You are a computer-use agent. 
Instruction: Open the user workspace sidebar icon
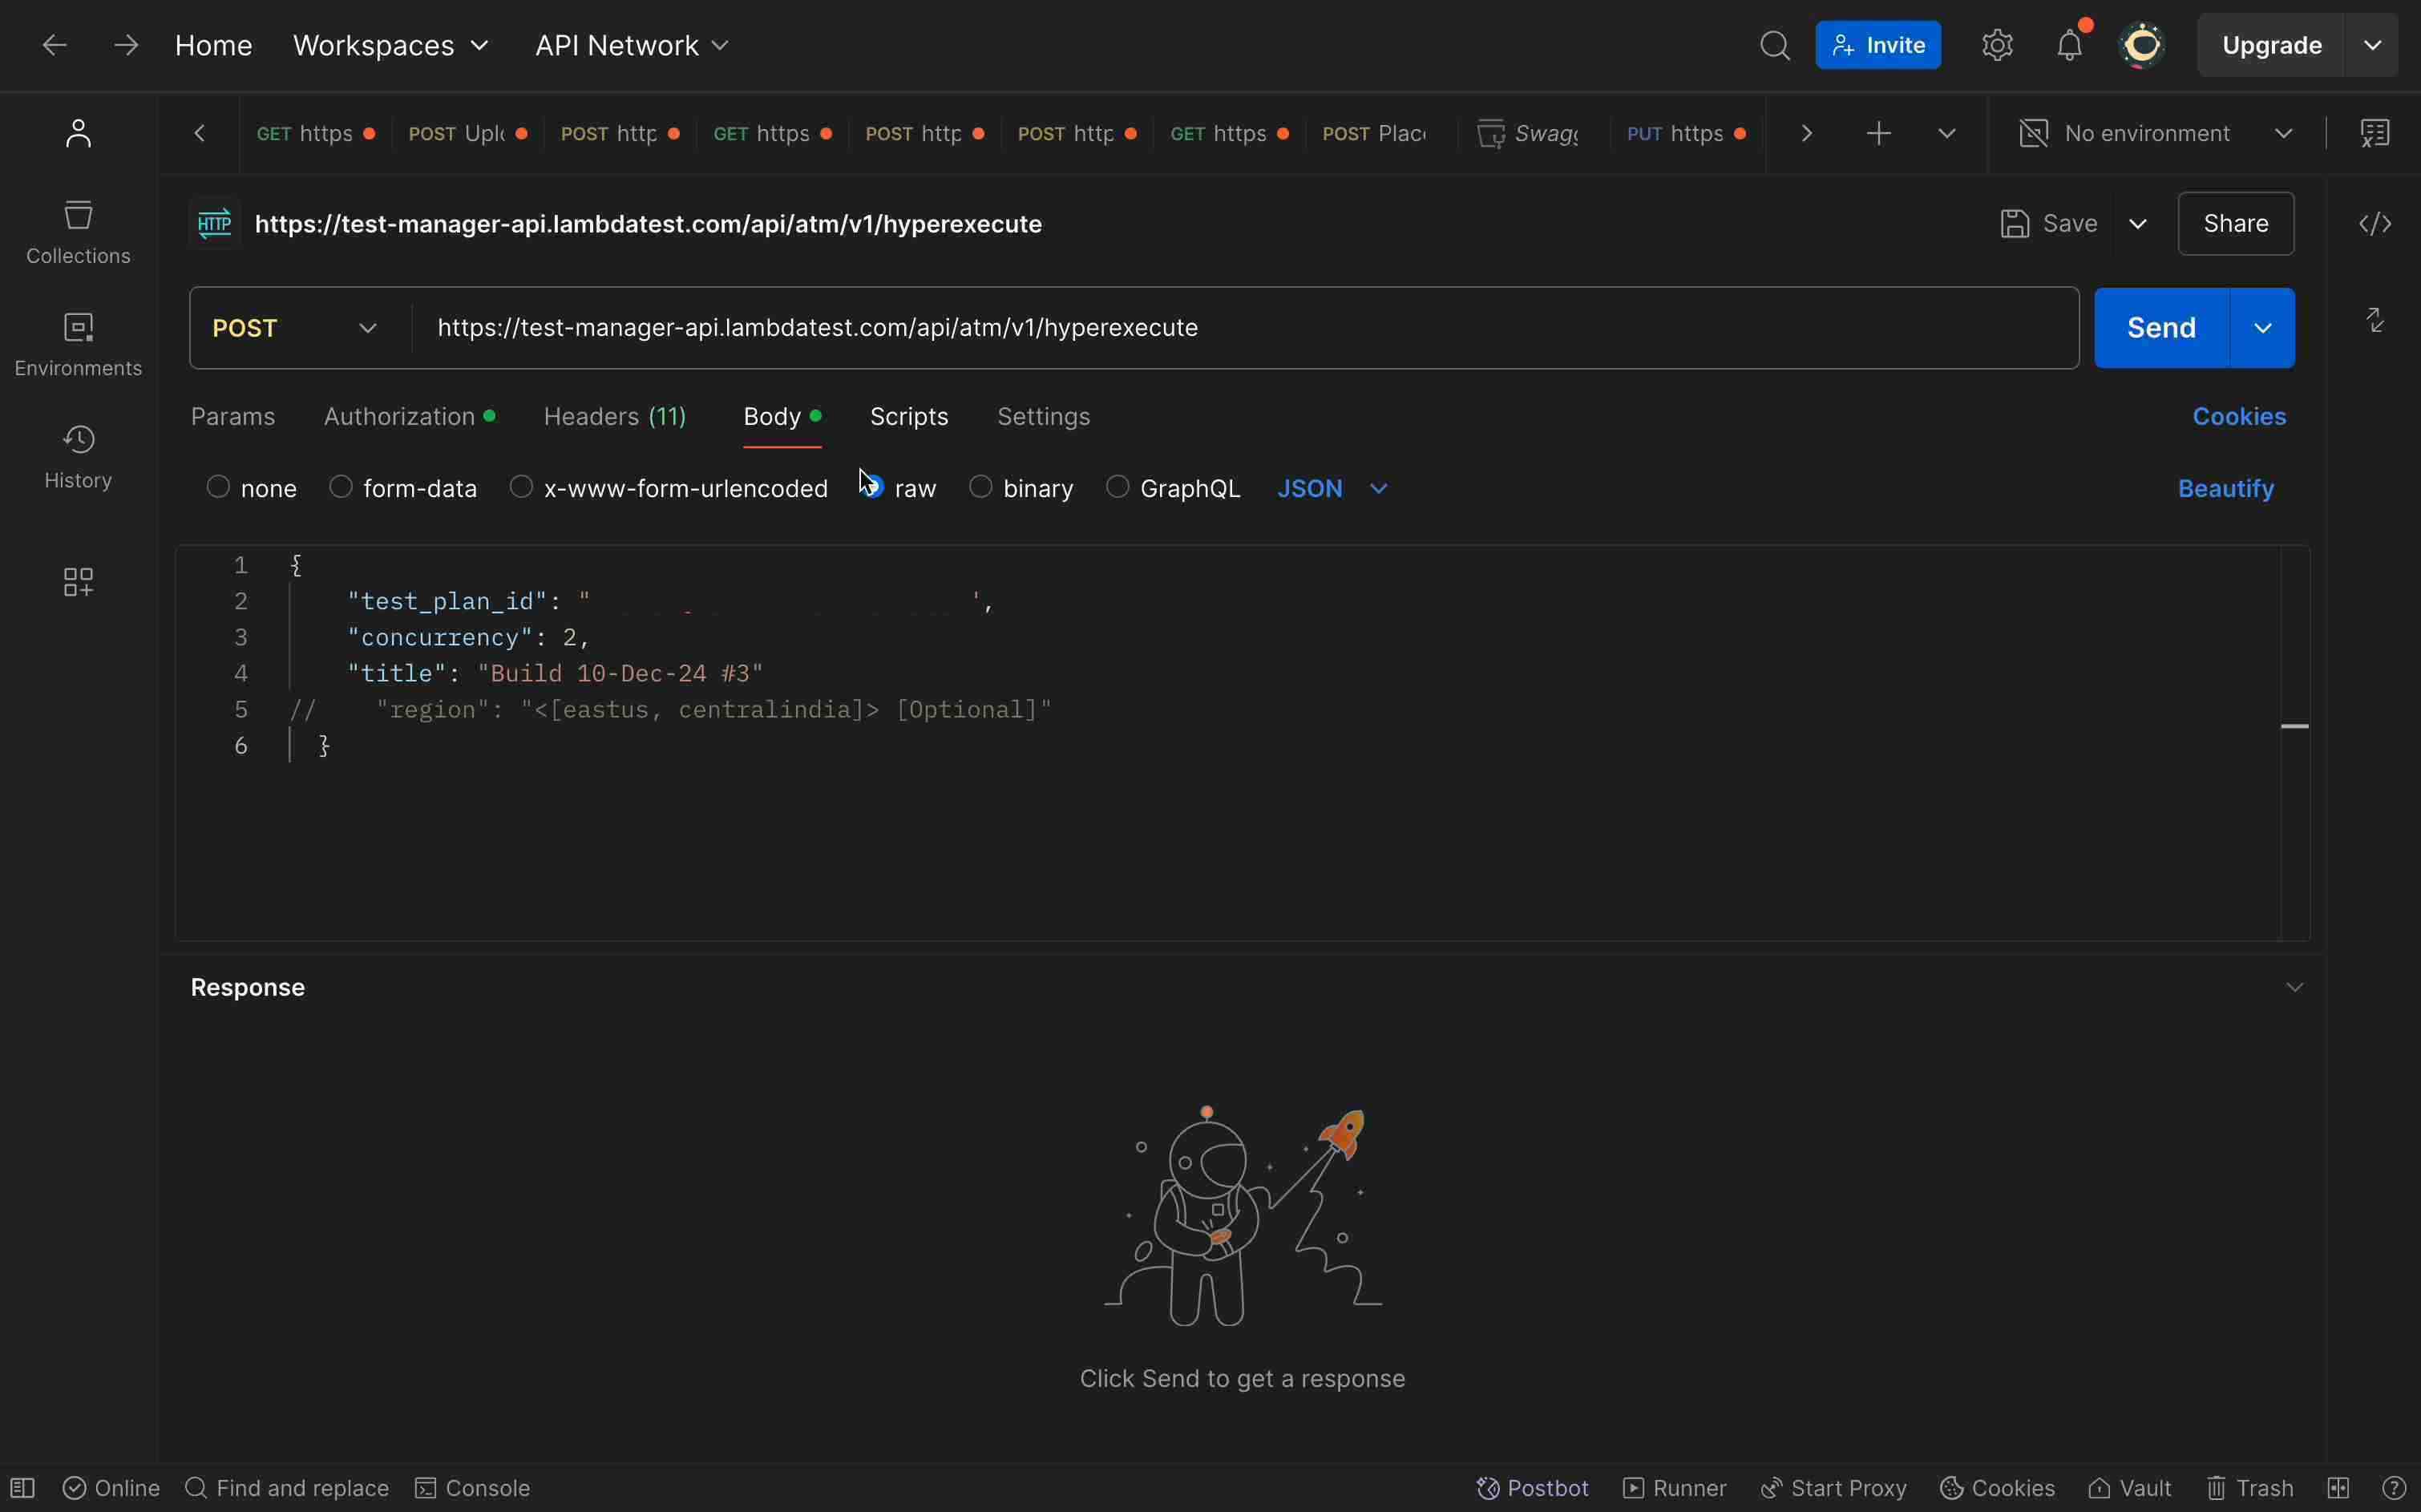78,133
